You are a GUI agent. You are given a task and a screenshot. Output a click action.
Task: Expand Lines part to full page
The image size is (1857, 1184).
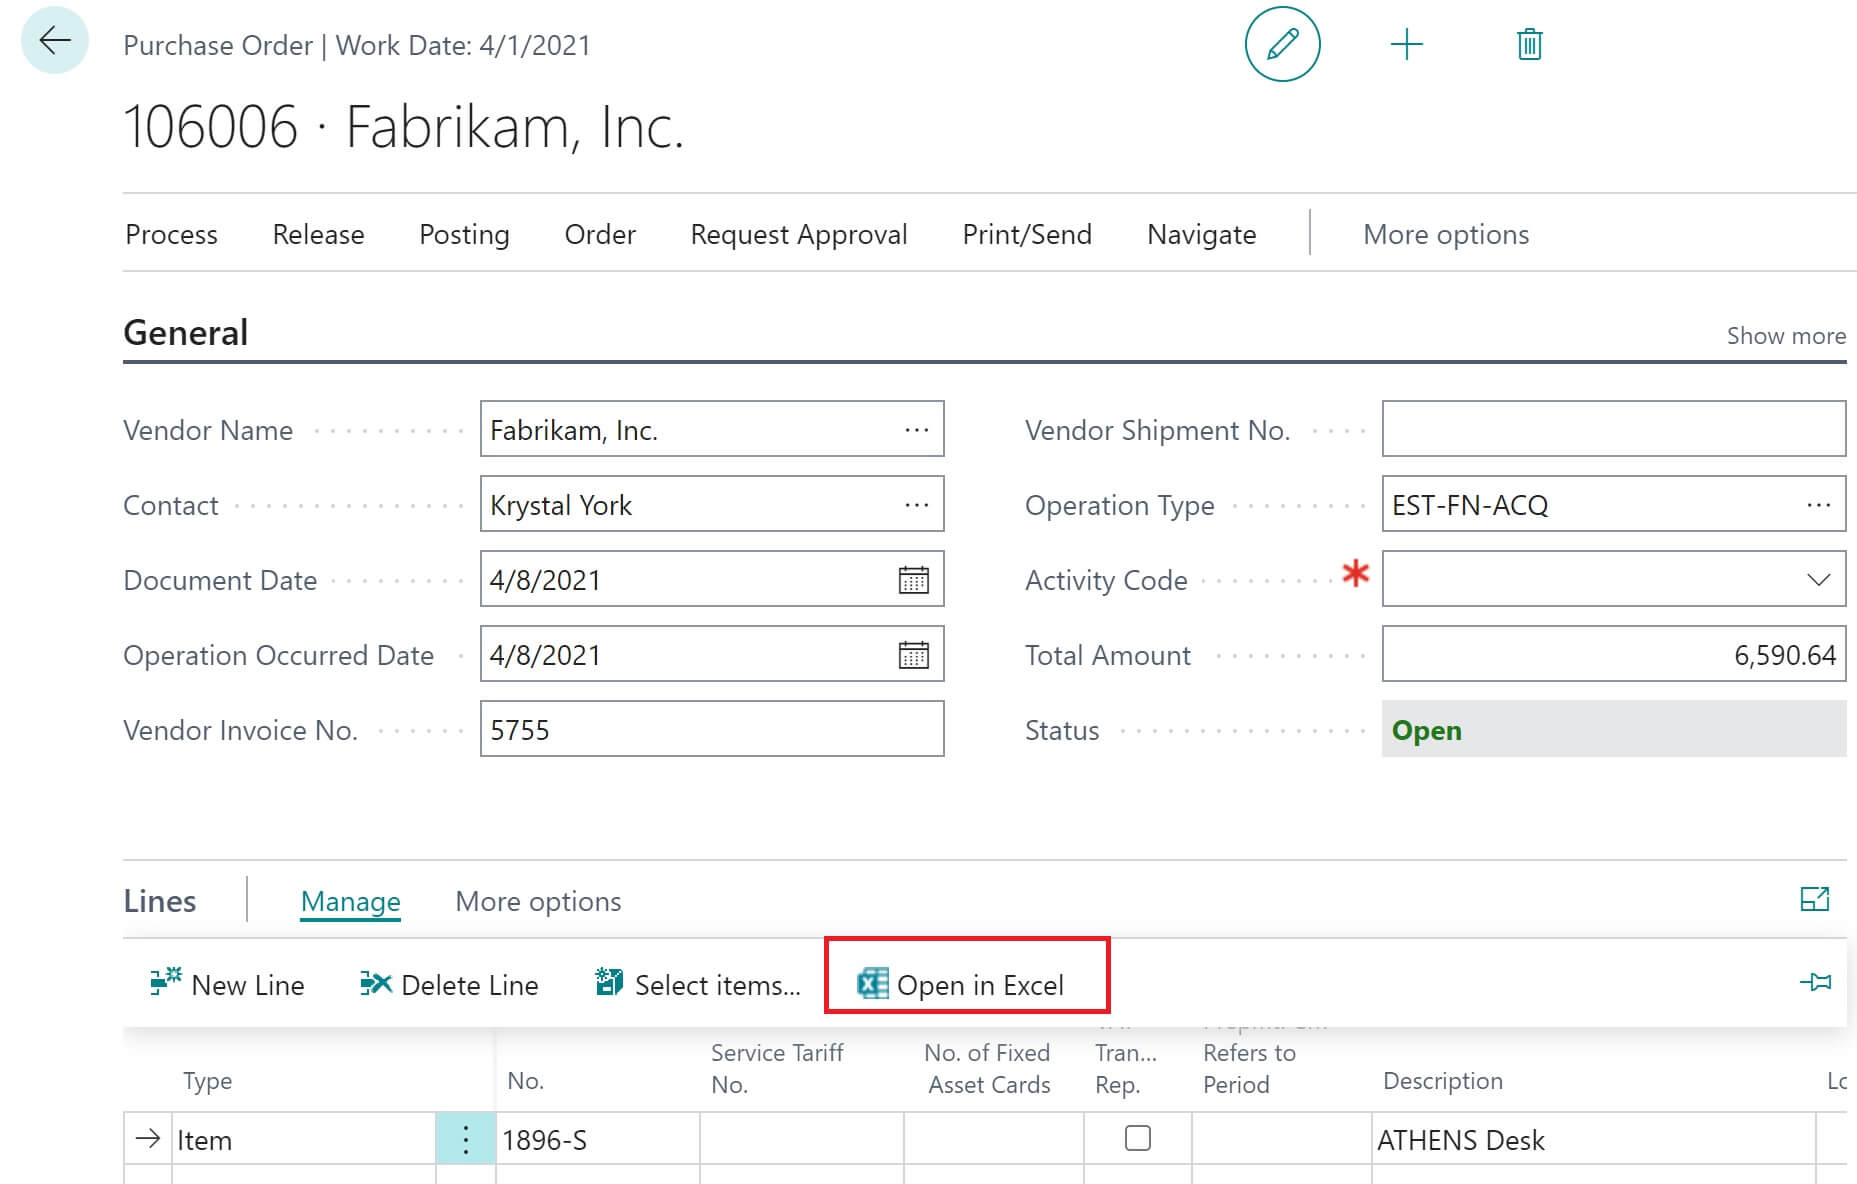(x=1814, y=899)
